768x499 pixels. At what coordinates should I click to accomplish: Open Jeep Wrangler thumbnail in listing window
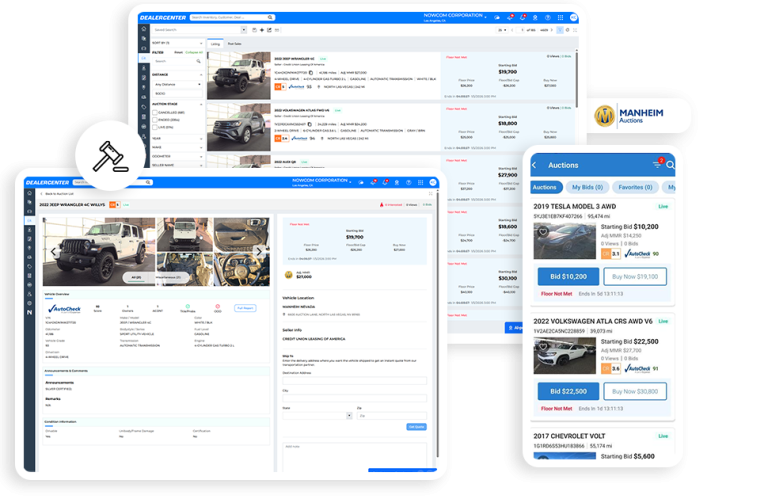(x=239, y=75)
